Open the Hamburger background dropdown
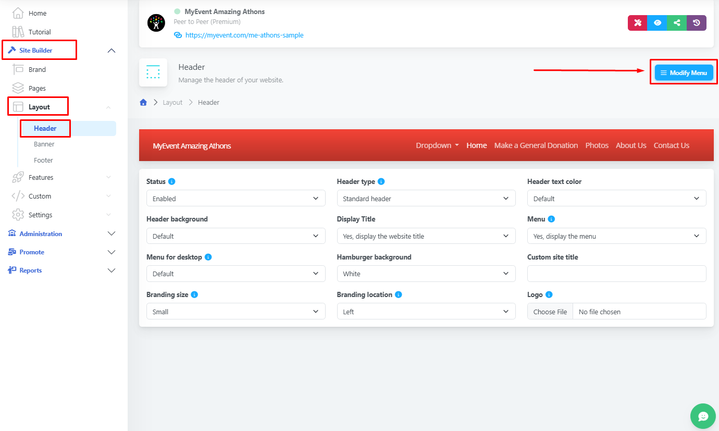 click(x=426, y=274)
